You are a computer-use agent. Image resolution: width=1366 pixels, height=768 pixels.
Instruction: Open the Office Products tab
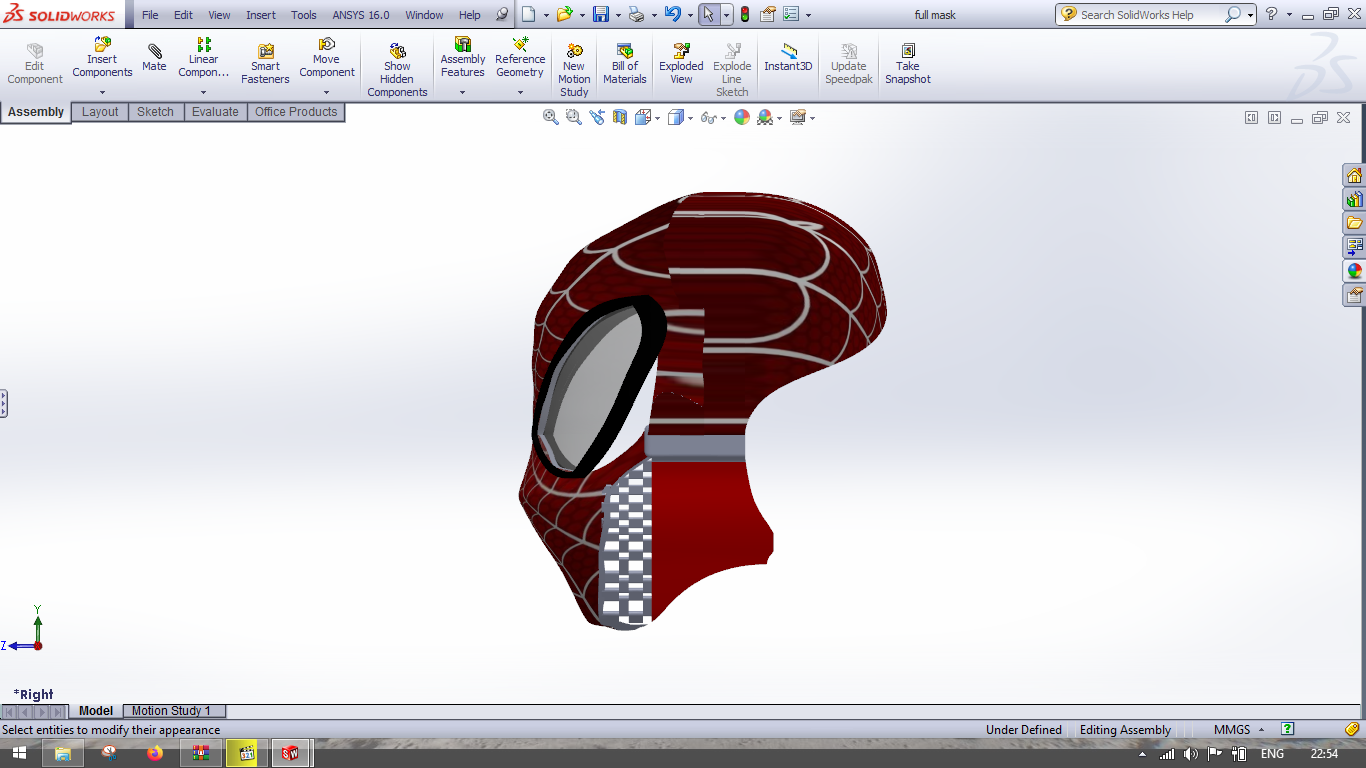pyautogui.click(x=296, y=112)
